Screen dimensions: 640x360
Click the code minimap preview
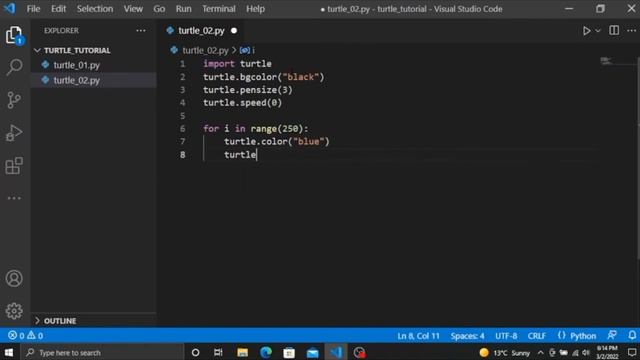(x=606, y=61)
